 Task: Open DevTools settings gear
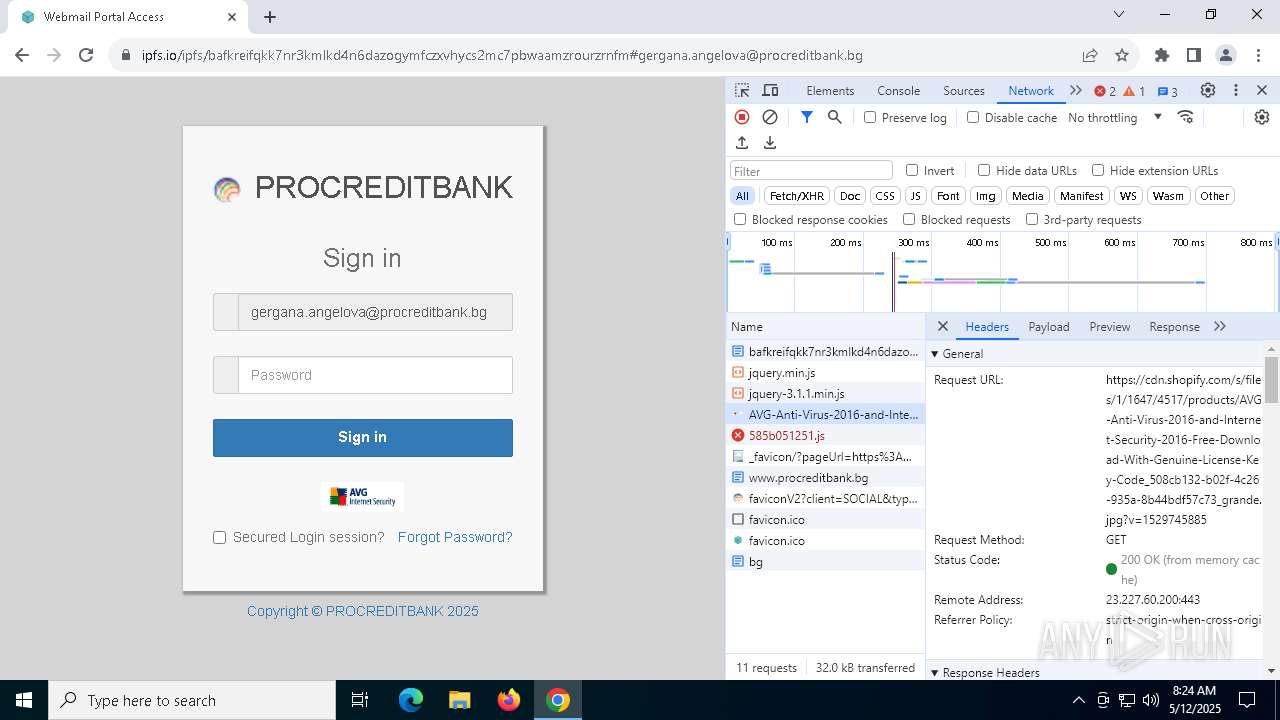point(1208,90)
